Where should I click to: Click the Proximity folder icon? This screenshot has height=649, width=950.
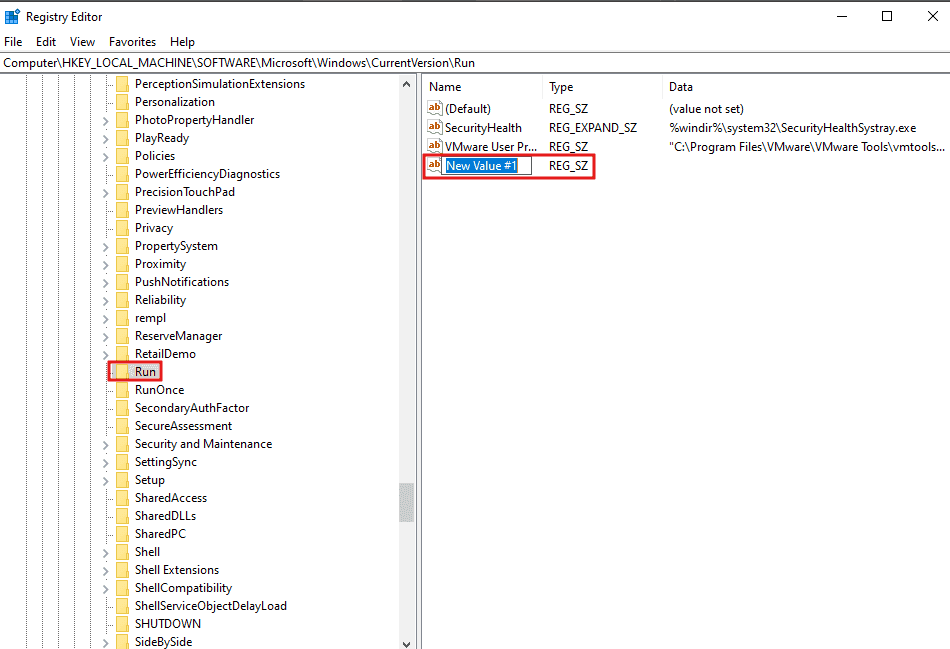122,264
